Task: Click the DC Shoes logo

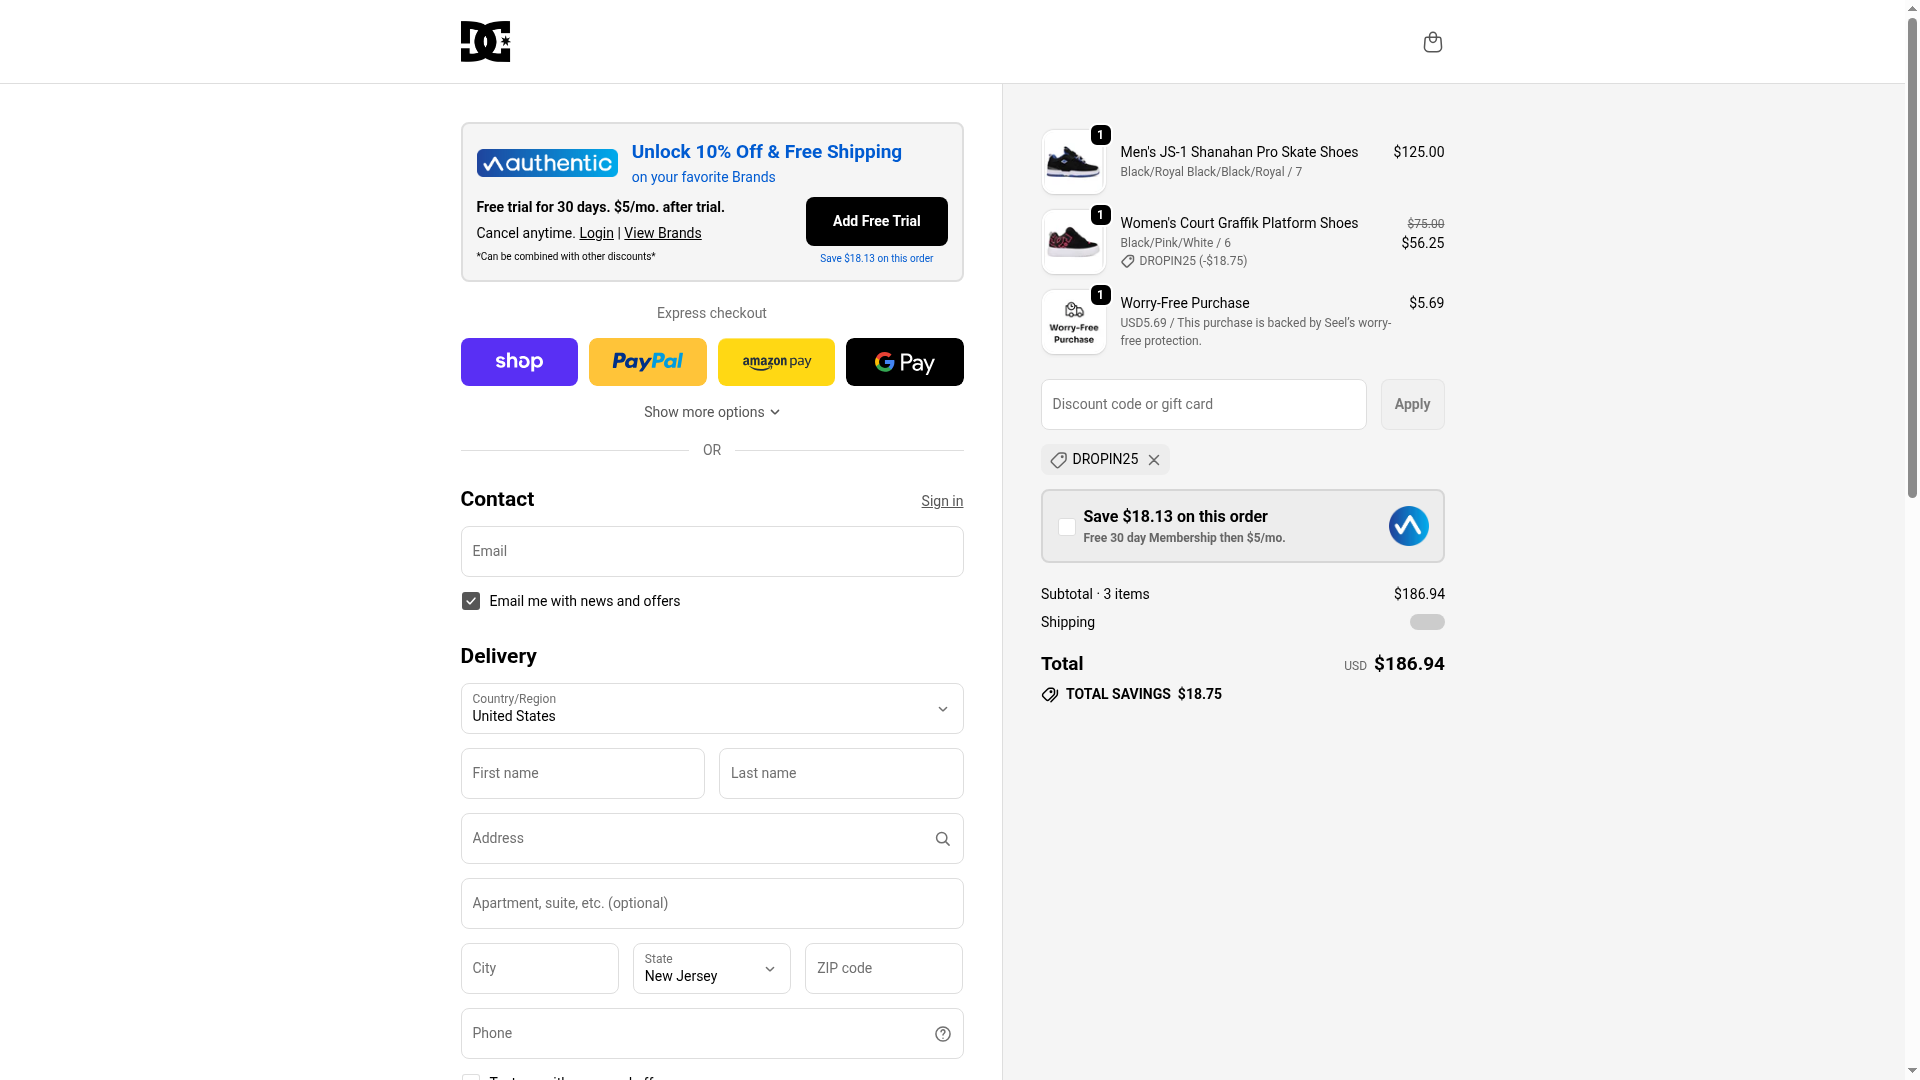Action: pyautogui.click(x=485, y=42)
